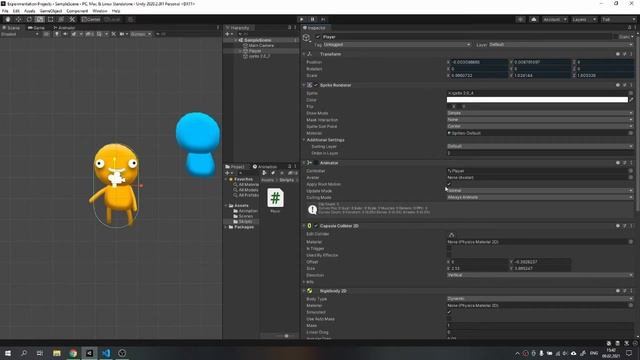Switch to the Game tab
Screen dimensions: 640x360
36,28
